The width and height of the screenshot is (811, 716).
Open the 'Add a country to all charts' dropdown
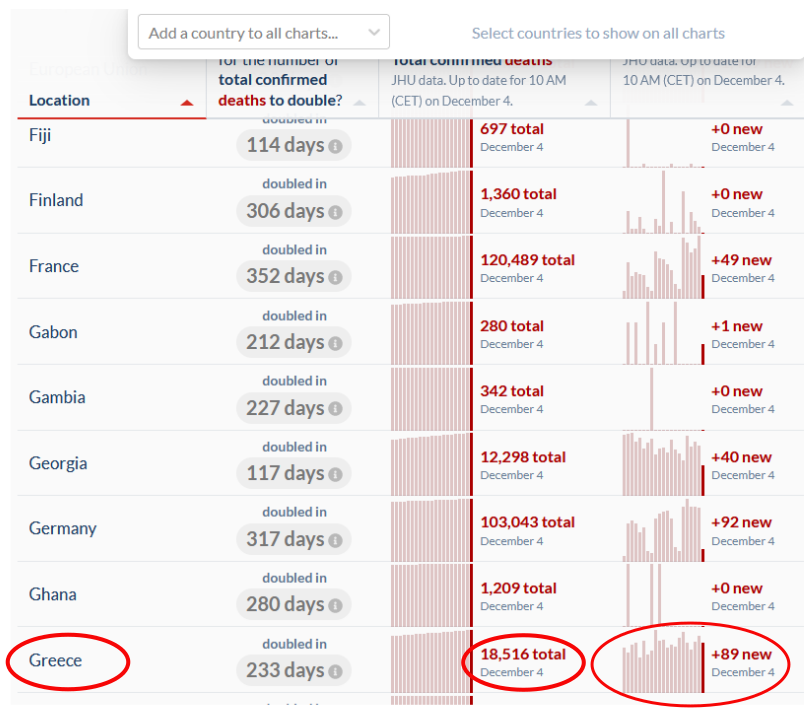pos(263,33)
